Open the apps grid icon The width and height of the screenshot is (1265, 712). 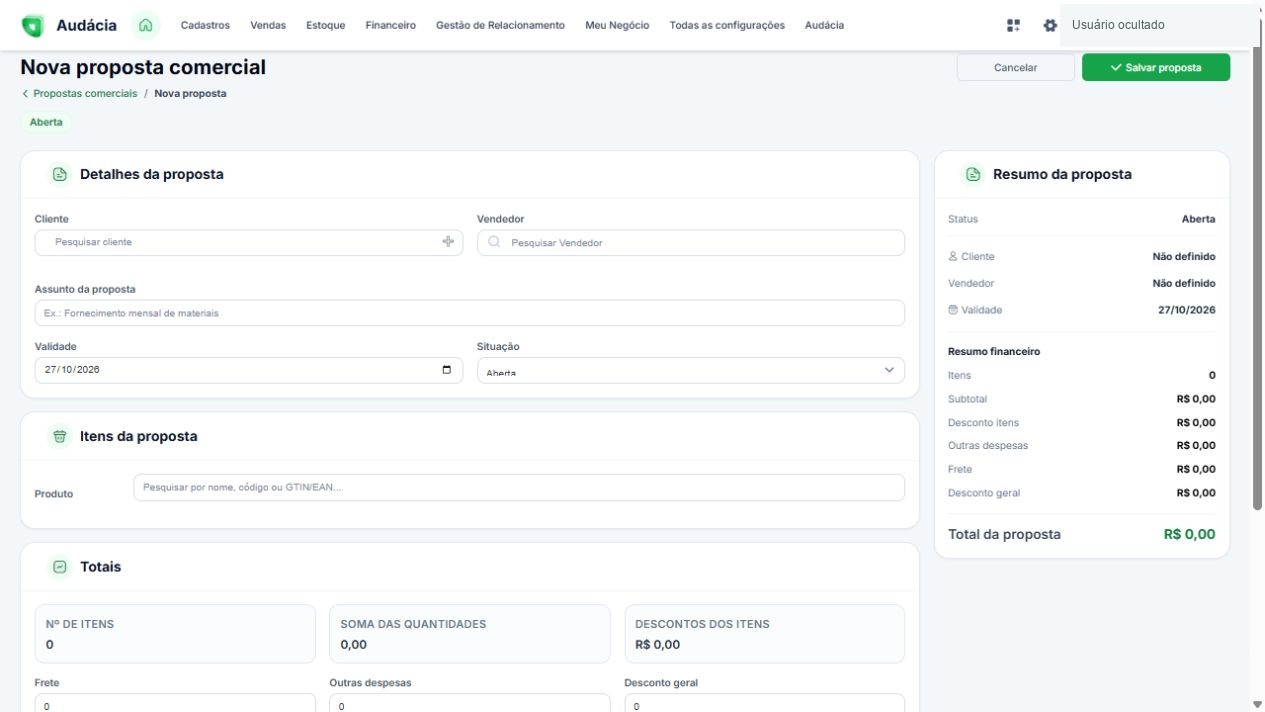(1013, 25)
